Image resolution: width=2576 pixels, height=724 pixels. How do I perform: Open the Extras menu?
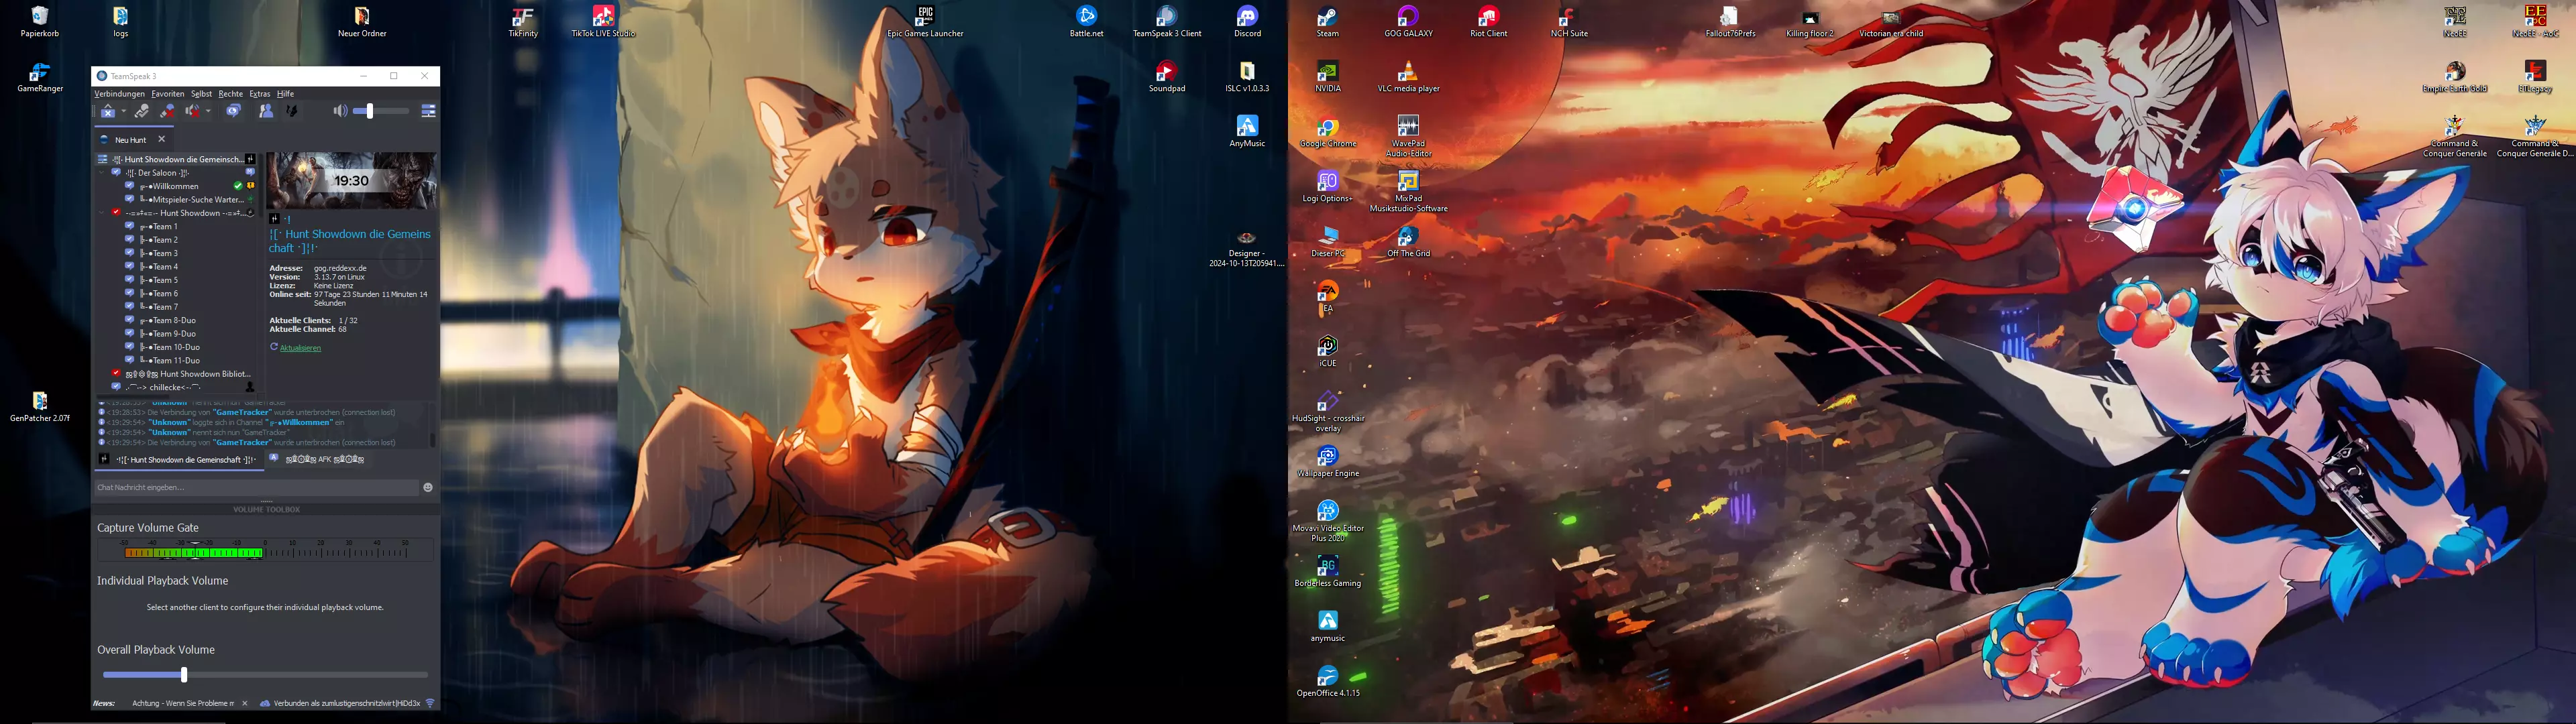pos(260,94)
